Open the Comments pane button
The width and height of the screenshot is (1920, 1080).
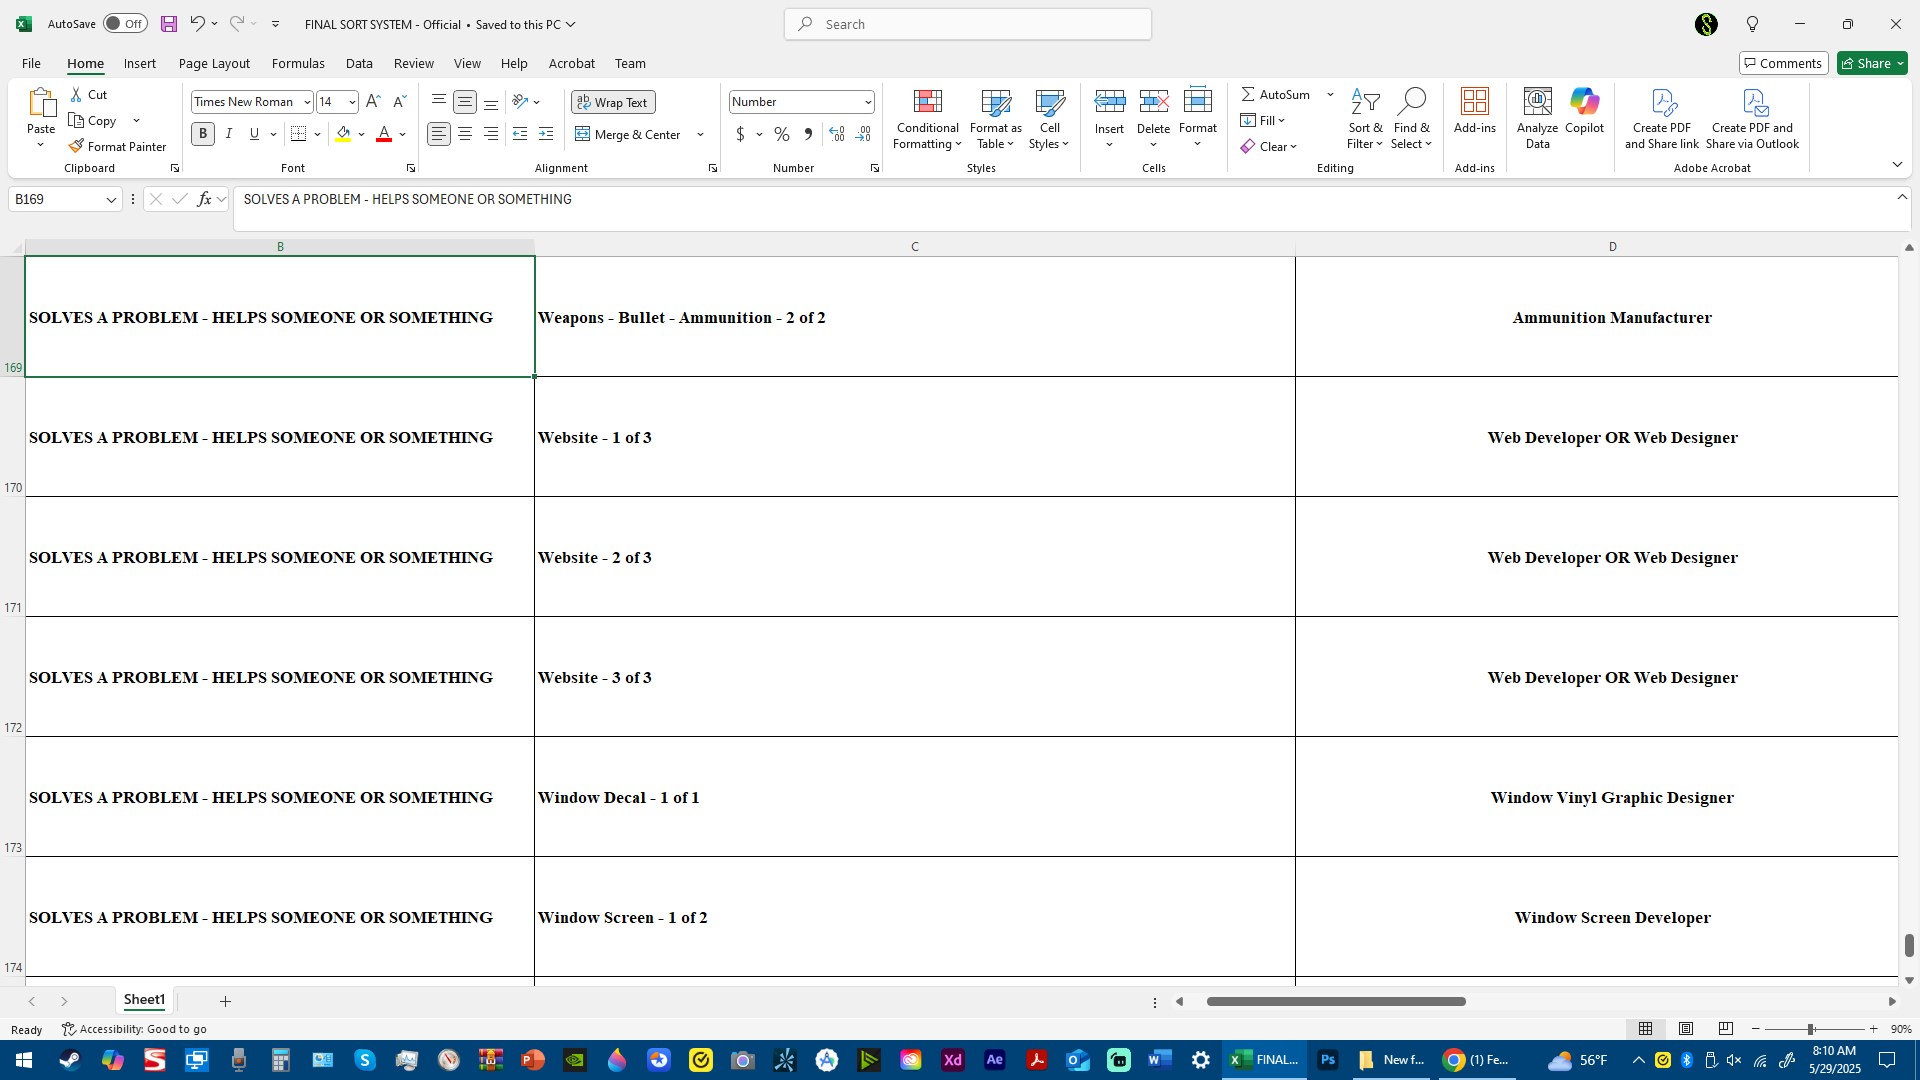pos(1783,63)
